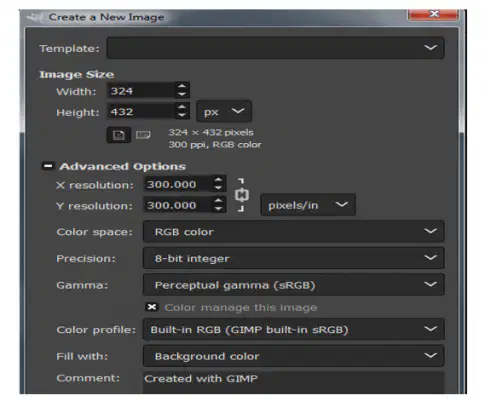Open Color profile Built-in RGB dropdown
This screenshot has height=401, width=485.
pyautogui.click(x=293, y=329)
